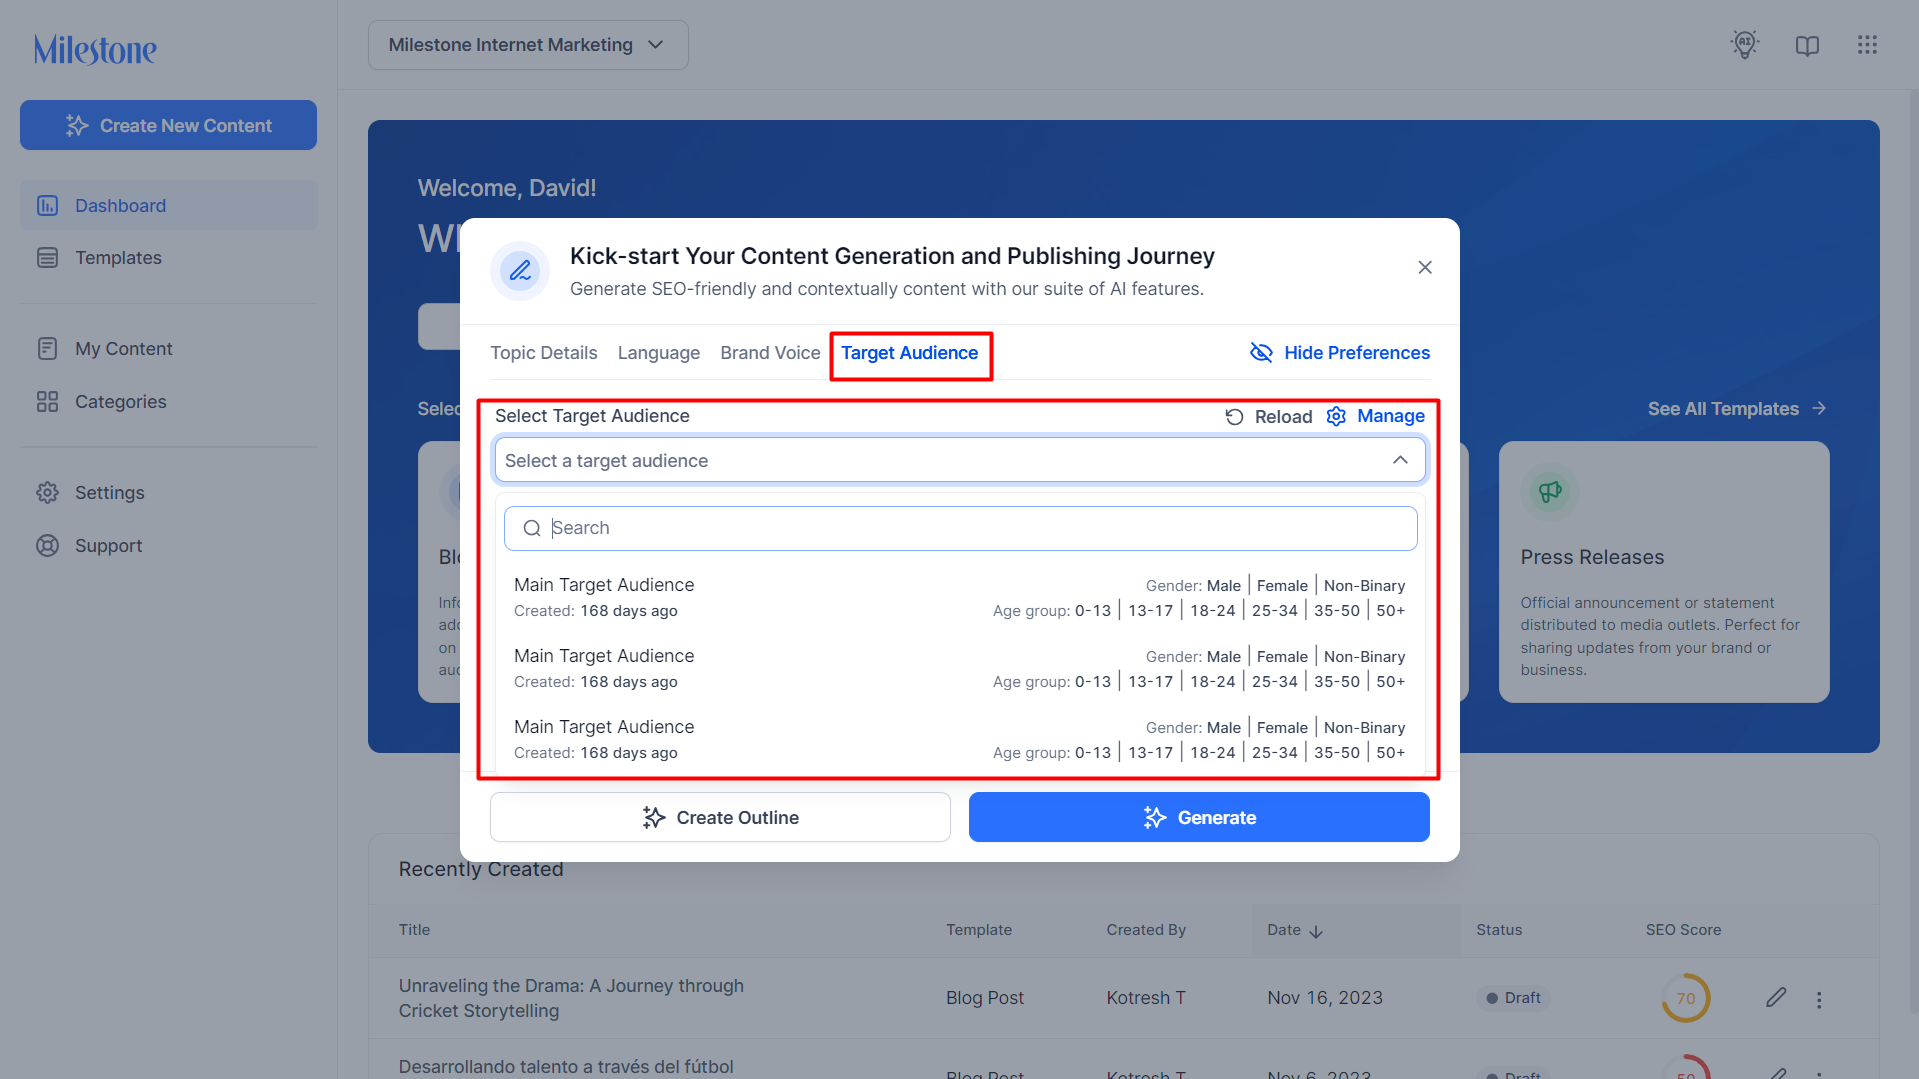This screenshot has width=1919, height=1079.
Task: Click sparkle icon on Create New Content
Action: [x=77, y=125]
